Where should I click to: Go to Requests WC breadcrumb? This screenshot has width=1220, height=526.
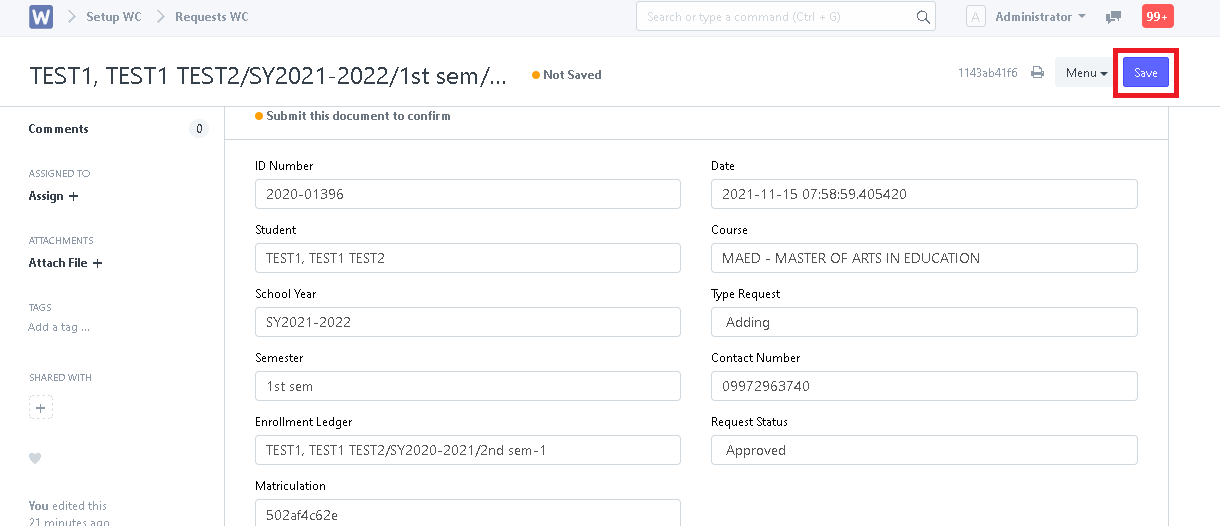coord(211,17)
